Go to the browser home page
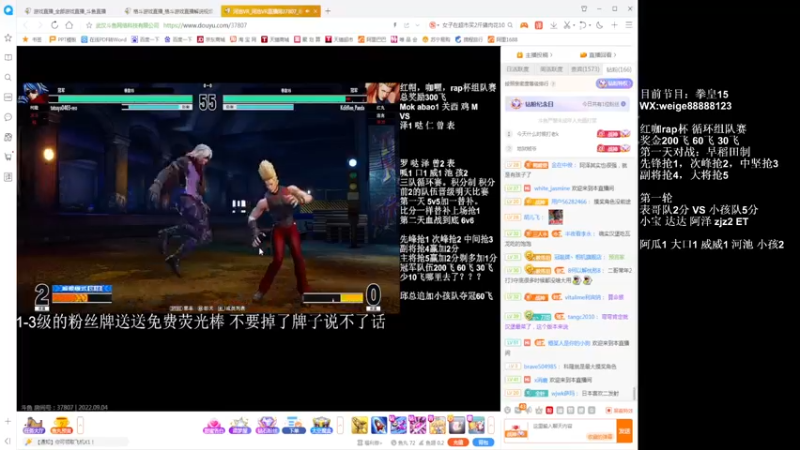 tap(69, 25)
